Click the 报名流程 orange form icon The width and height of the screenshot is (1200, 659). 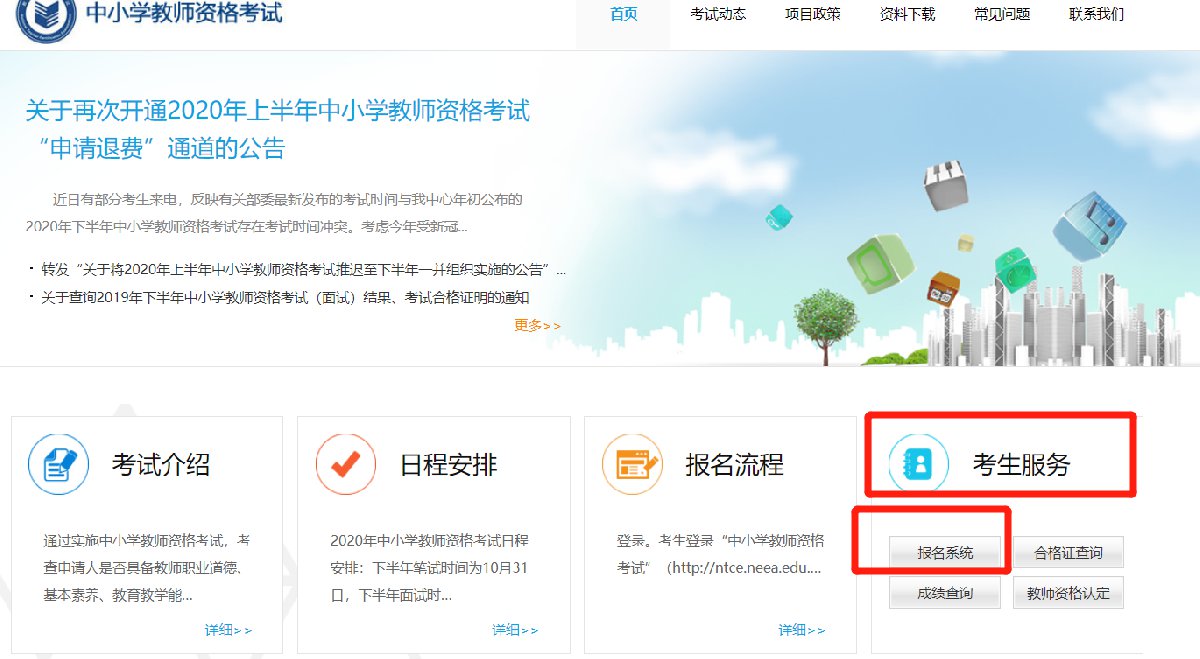pos(632,465)
